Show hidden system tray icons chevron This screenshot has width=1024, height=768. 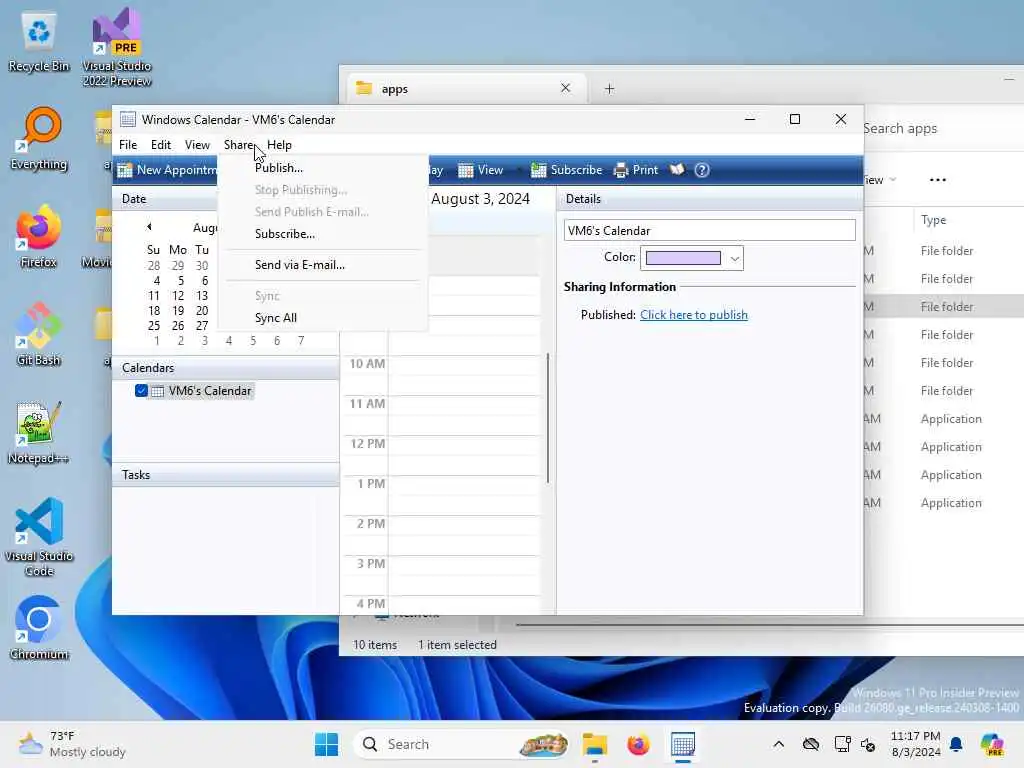pyautogui.click(x=778, y=744)
